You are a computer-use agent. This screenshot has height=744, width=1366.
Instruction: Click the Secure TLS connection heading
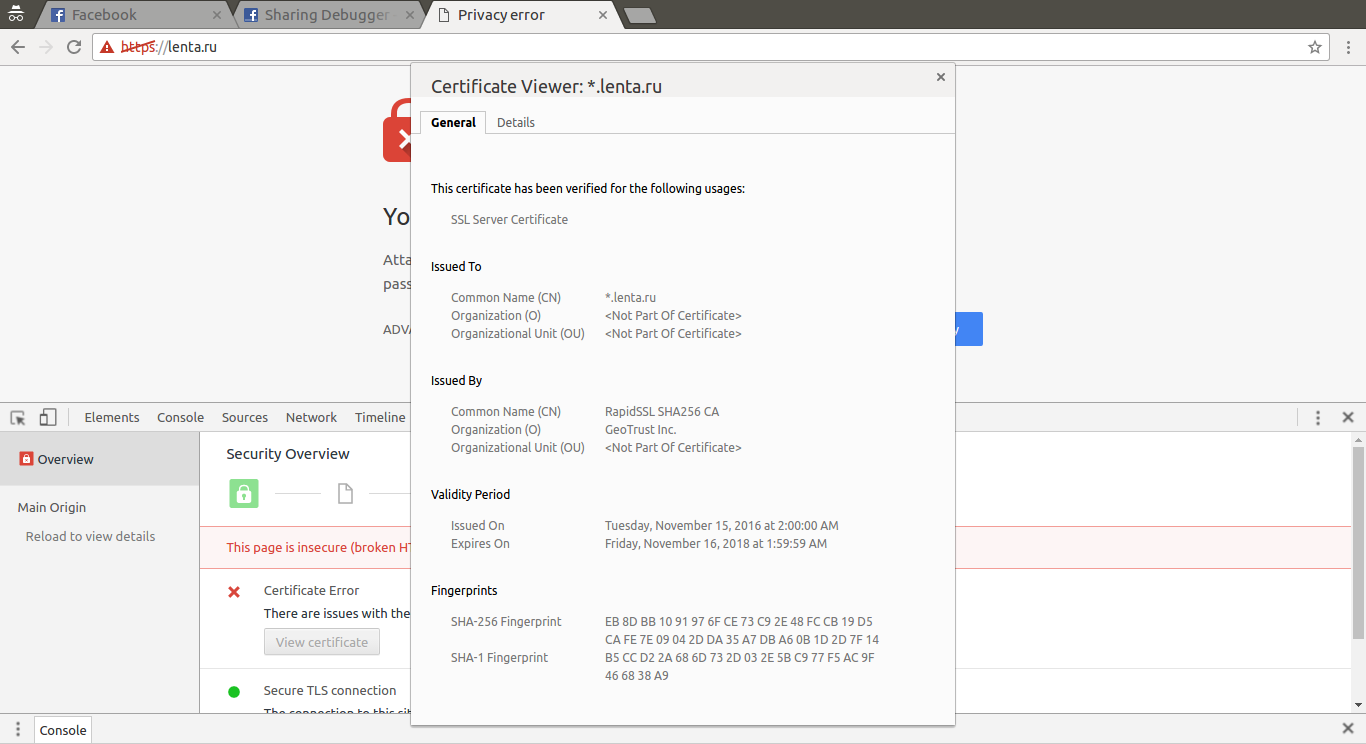point(330,690)
